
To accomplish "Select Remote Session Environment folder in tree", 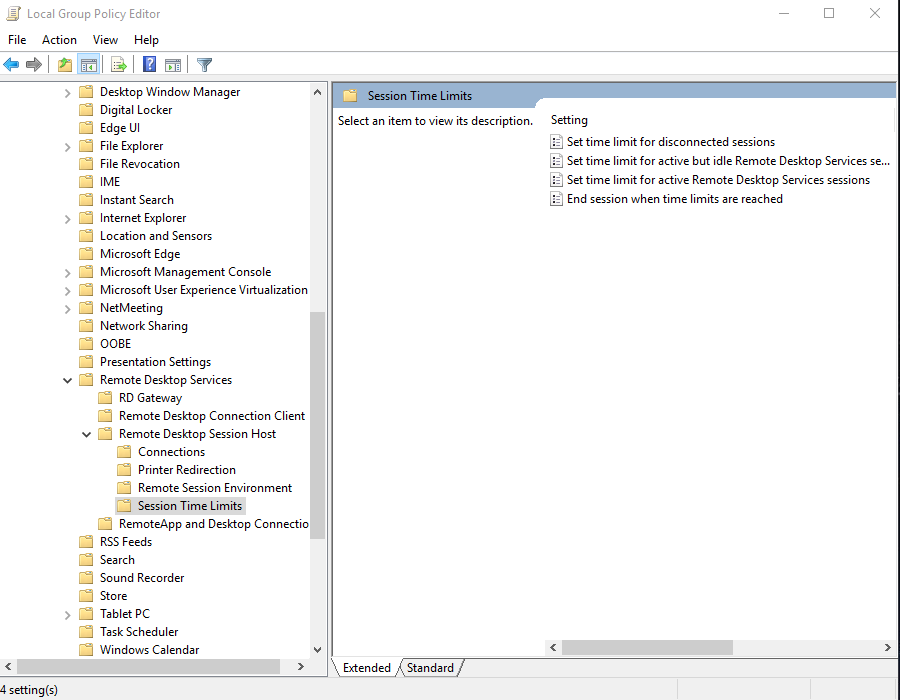I will click(215, 488).
